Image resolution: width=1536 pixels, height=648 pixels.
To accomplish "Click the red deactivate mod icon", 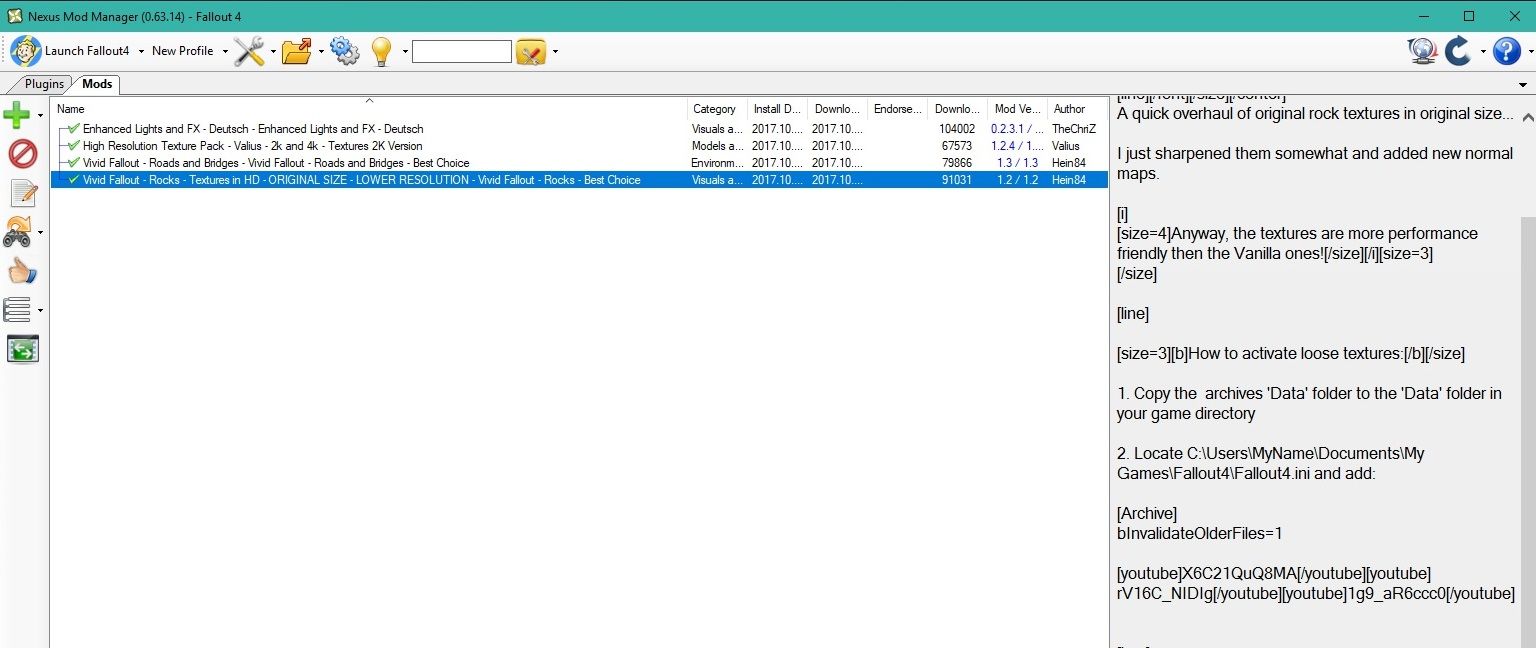I will pos(22,154).
